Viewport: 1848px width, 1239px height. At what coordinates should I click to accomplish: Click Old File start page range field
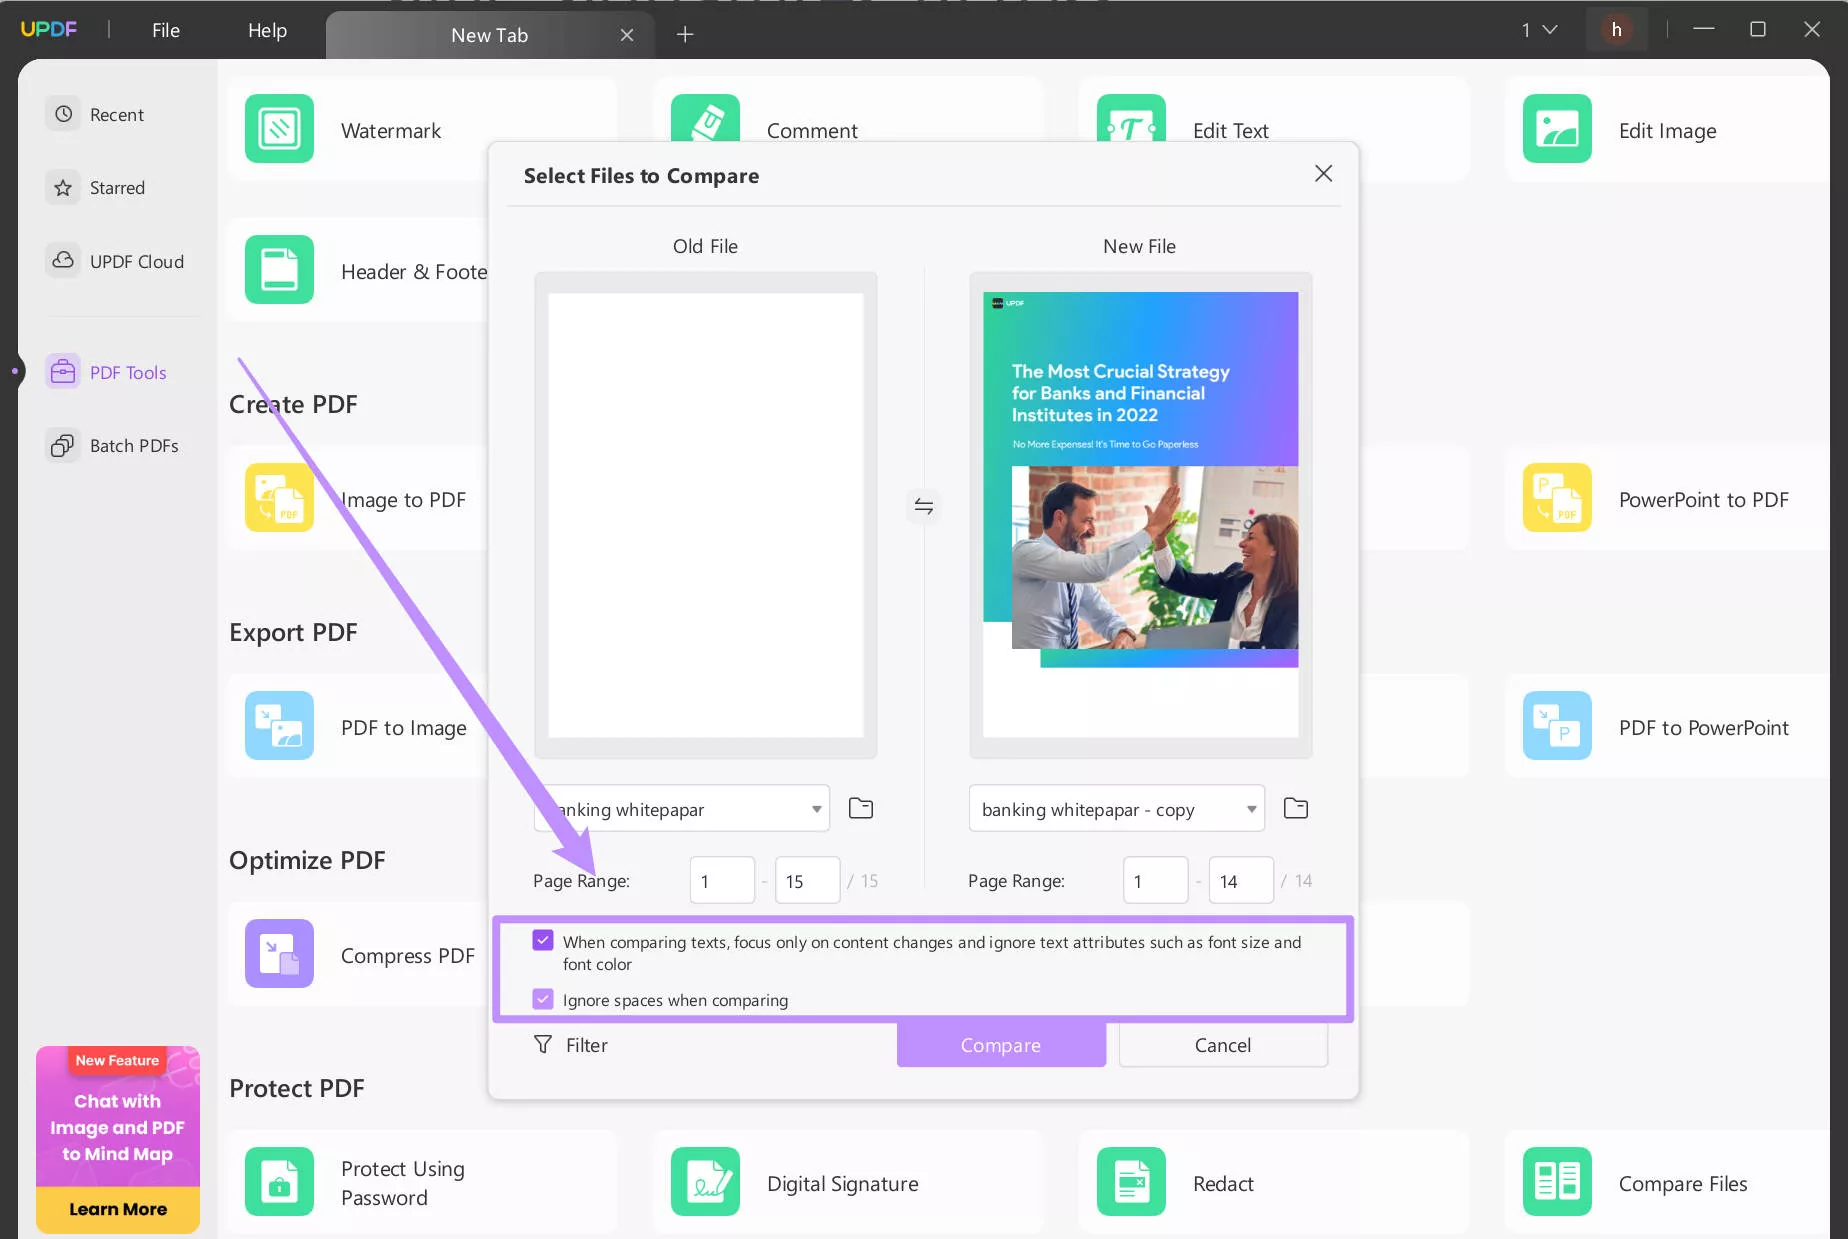click(722, 881)
